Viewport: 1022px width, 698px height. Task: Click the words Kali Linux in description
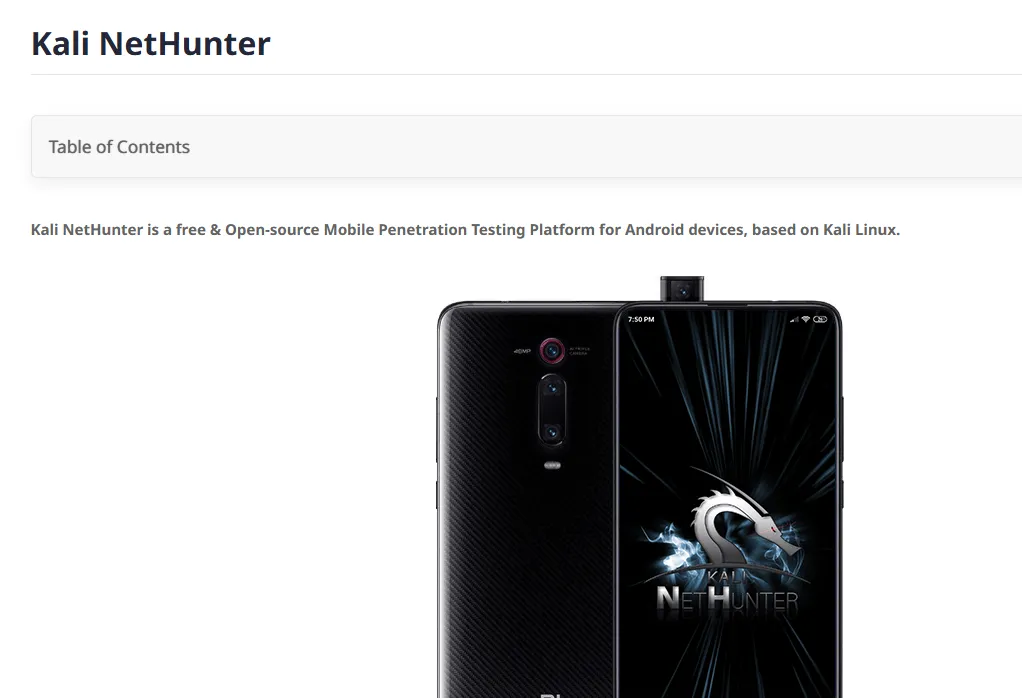pyautogui.click(x=860, y=230)
